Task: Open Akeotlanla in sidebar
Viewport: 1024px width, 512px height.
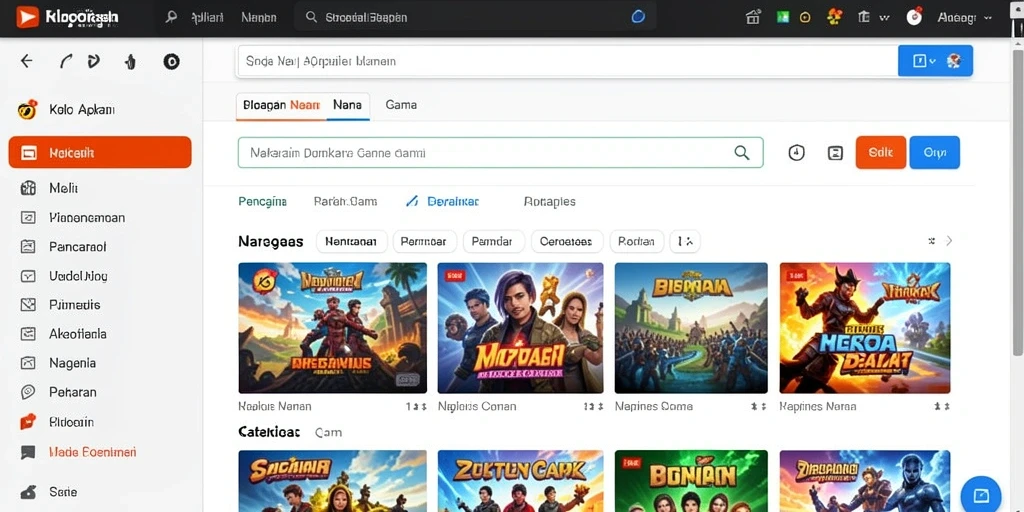Action: pyautogui.click(x=63, y=334)
